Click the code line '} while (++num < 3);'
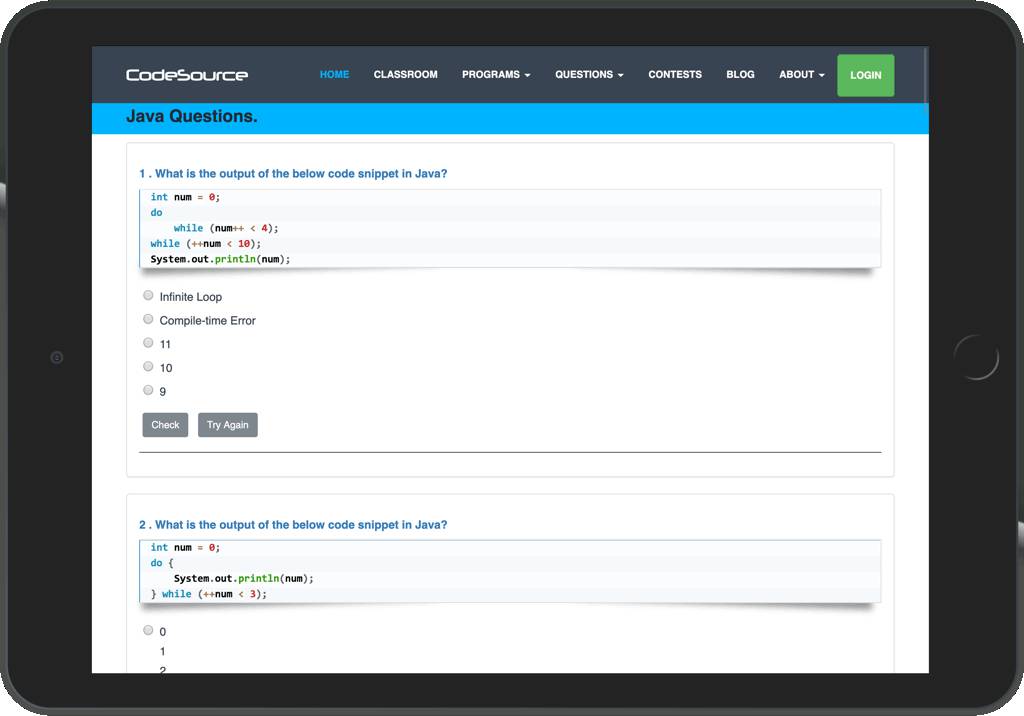1024x716 pixels. click(209, 594)
